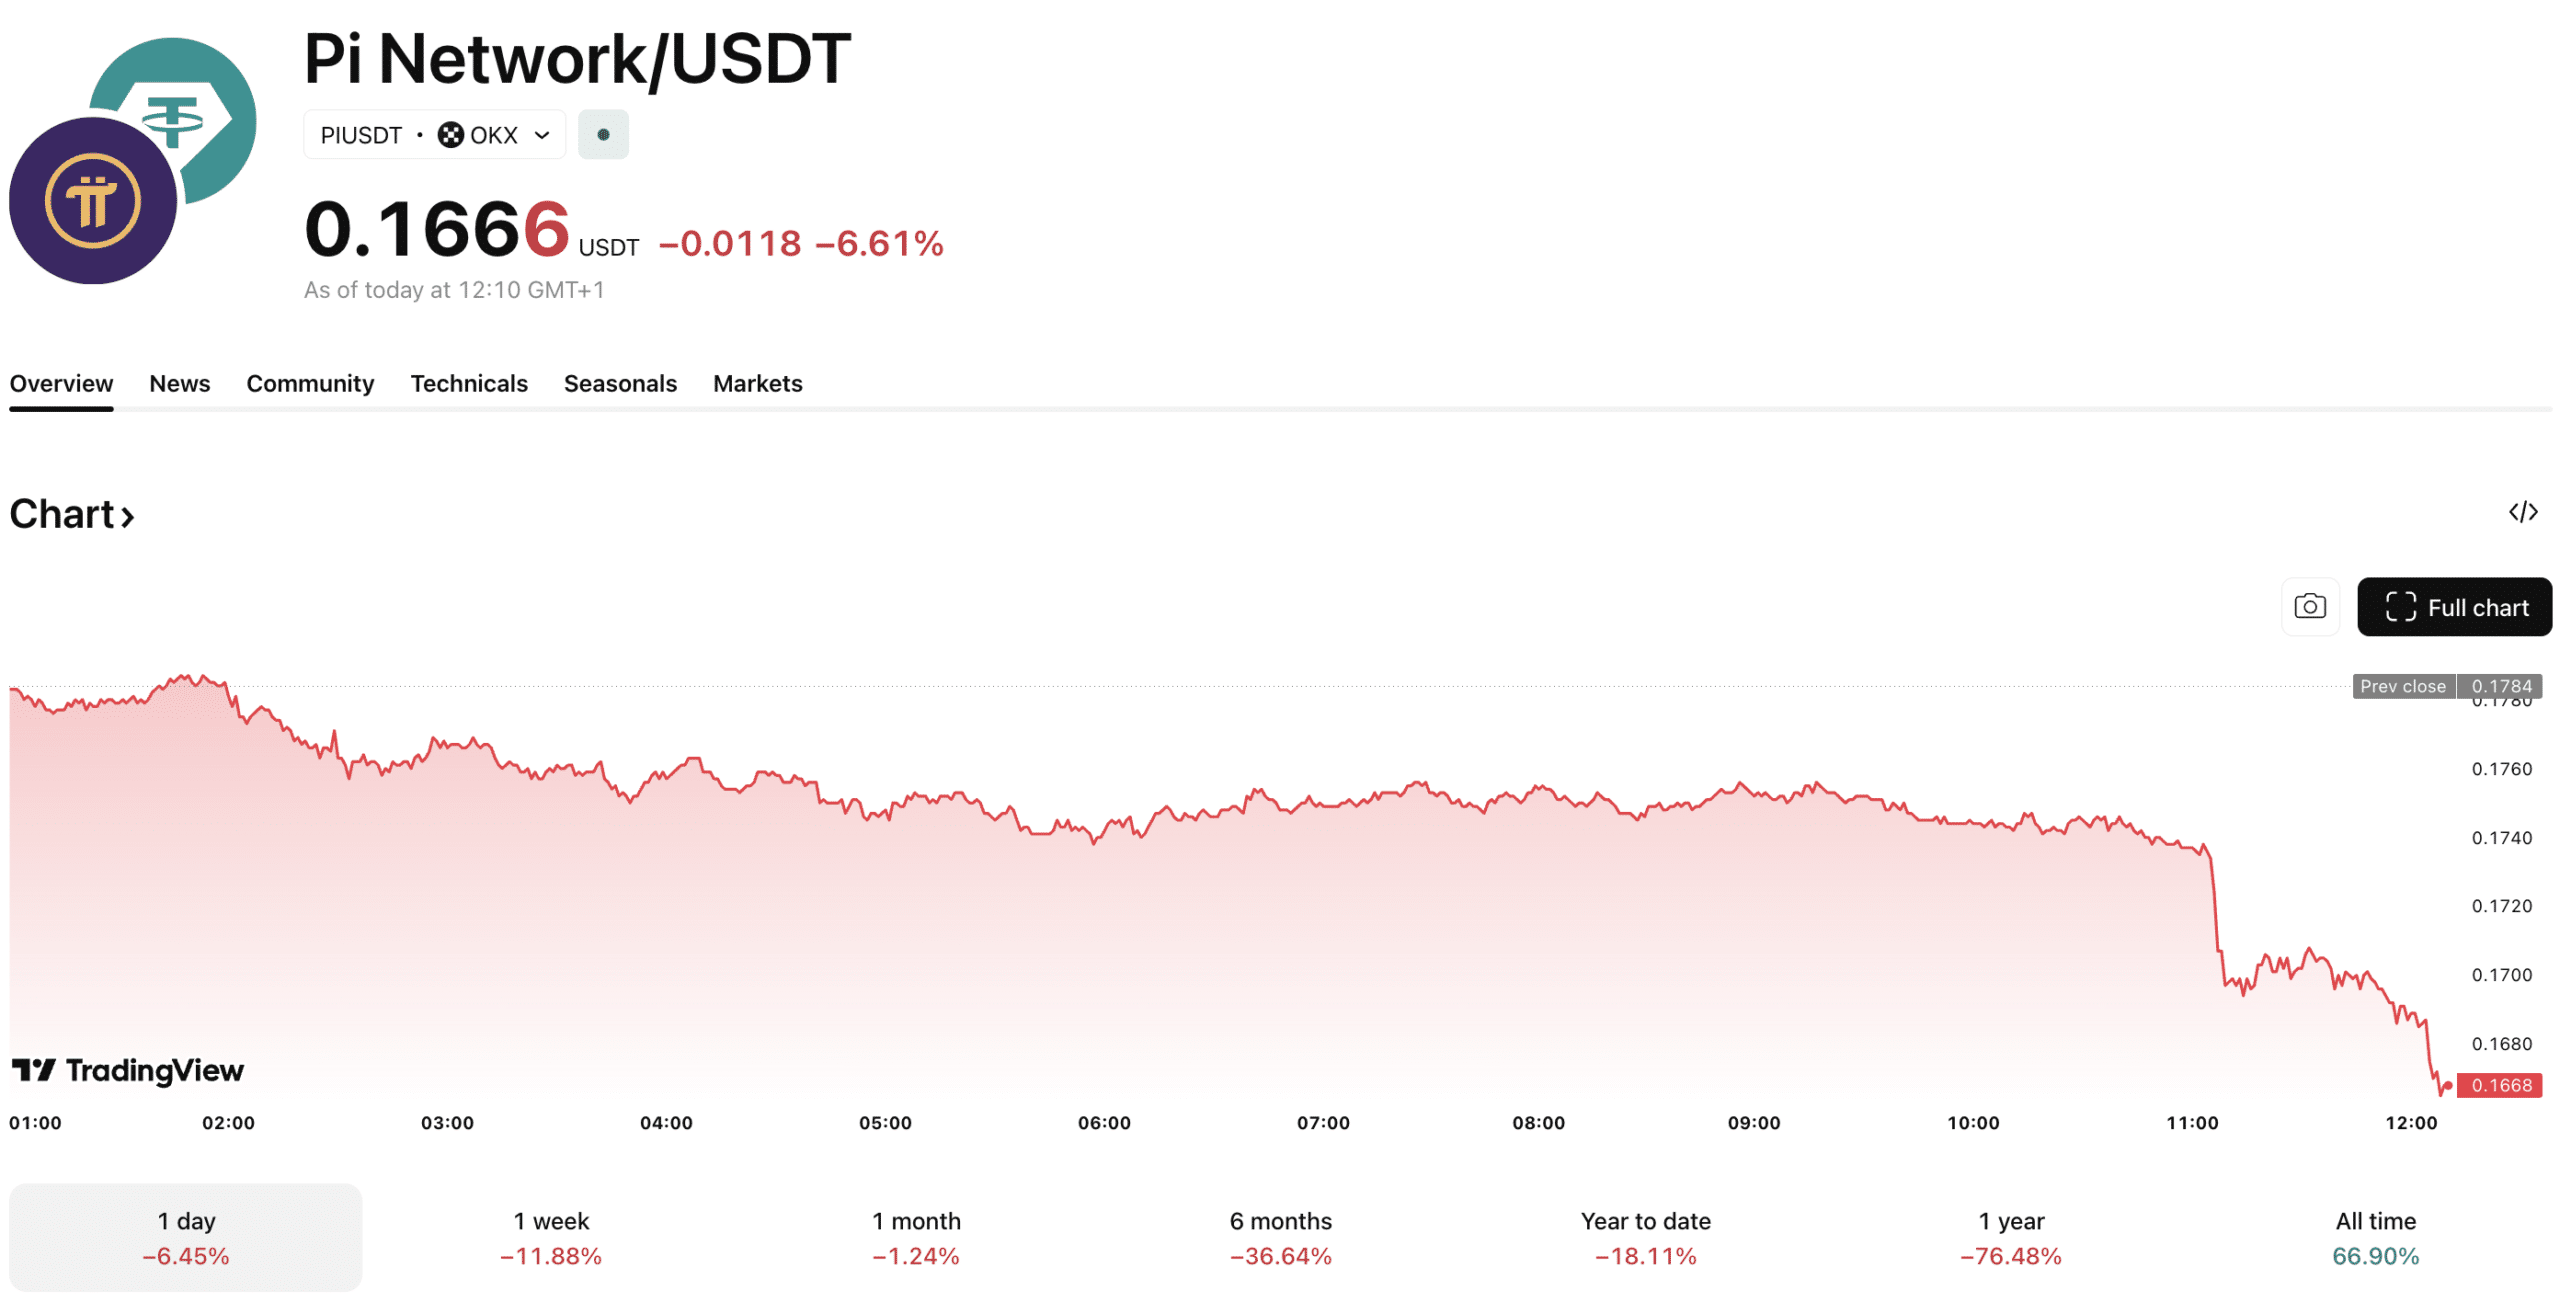The height and width of the screenshot is (1302, 2560).
Task: Select the 1 week range
Action: coord(551,1237)
